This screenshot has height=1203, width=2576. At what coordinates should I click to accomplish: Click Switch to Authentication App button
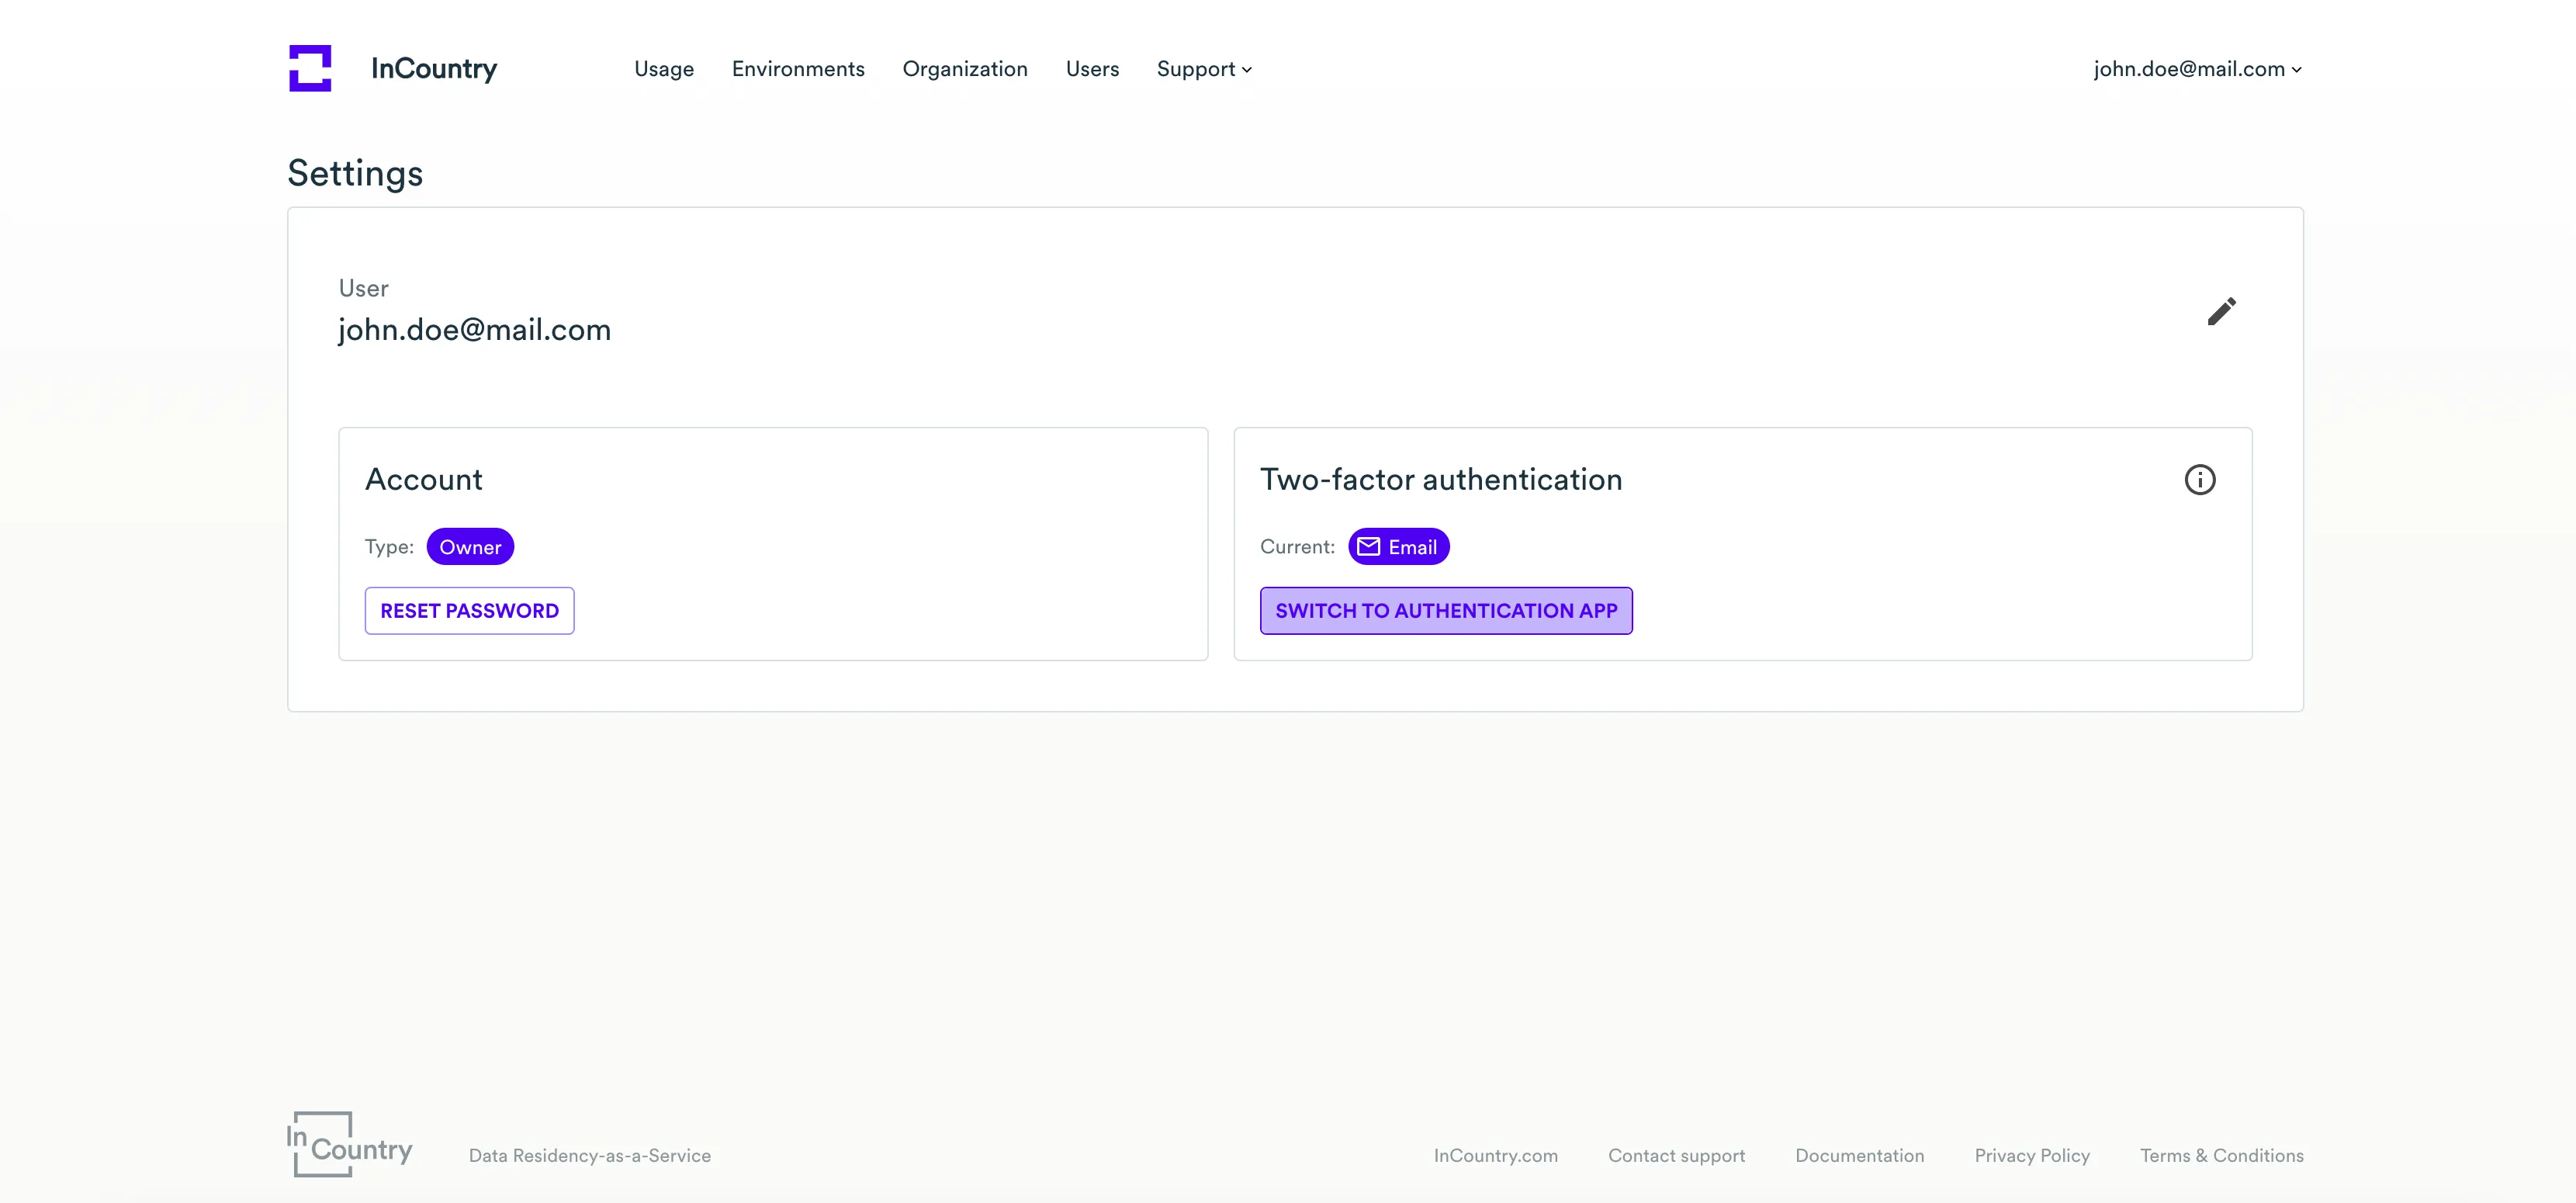tap(1446, 611)
